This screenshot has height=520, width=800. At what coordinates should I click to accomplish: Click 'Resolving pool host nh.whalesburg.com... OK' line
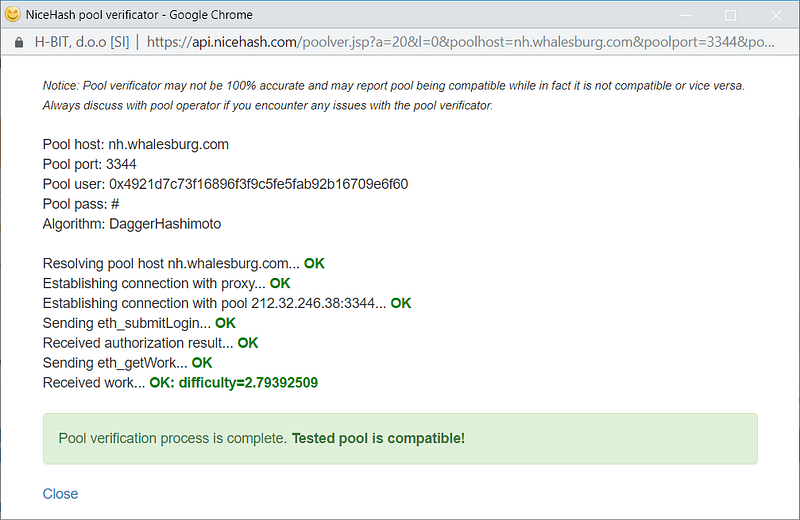(x=184, y=263)
